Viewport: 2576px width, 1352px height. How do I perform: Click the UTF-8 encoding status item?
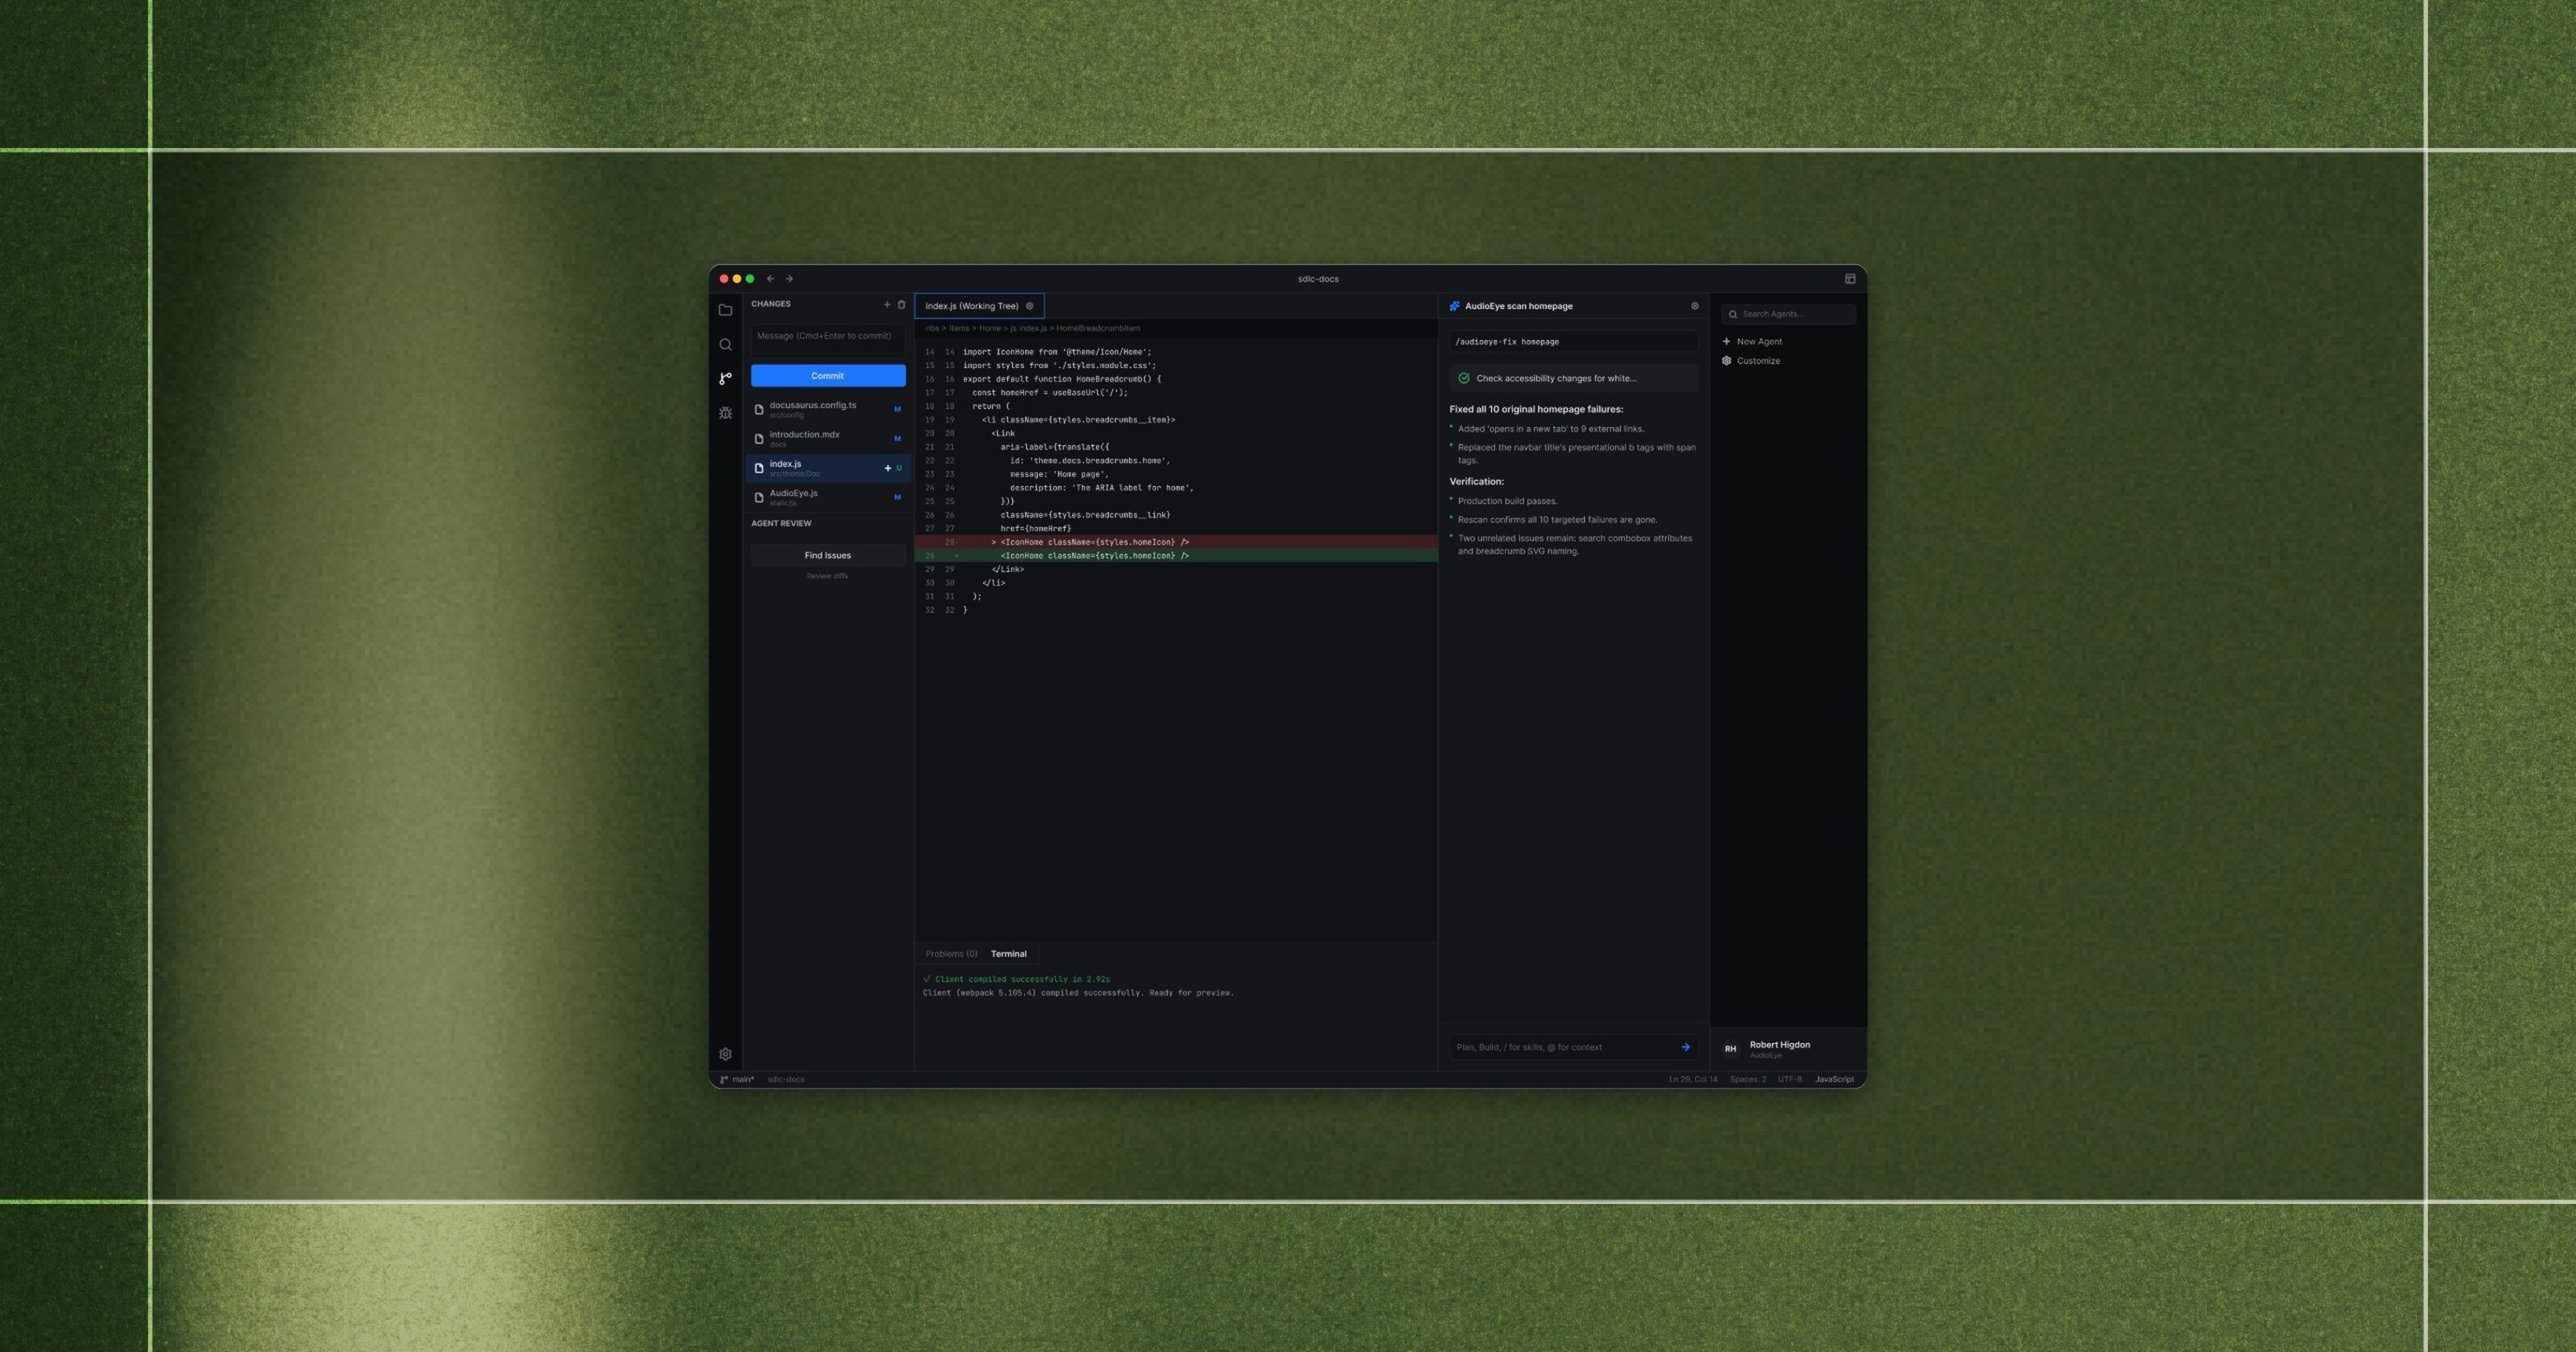pyautogui.click(x=1789, y=1079)
